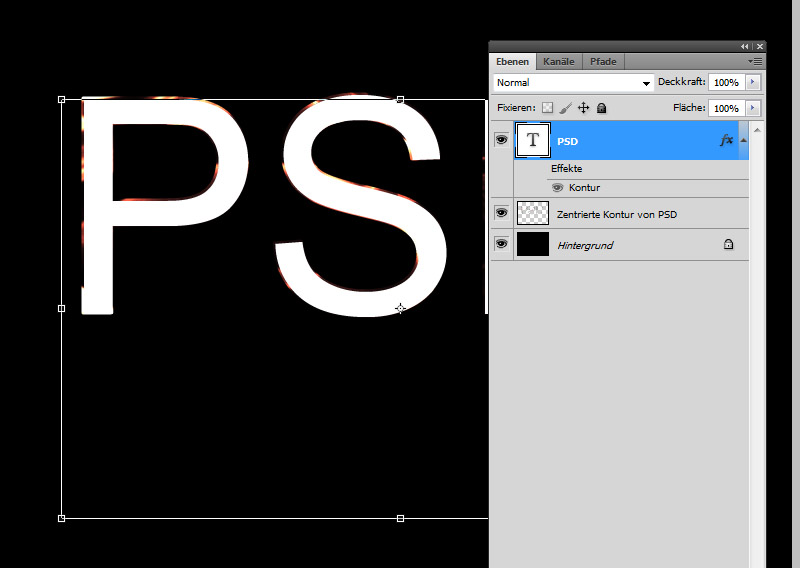
Task: Click the lock position move icon
Action: coord(583,108)
